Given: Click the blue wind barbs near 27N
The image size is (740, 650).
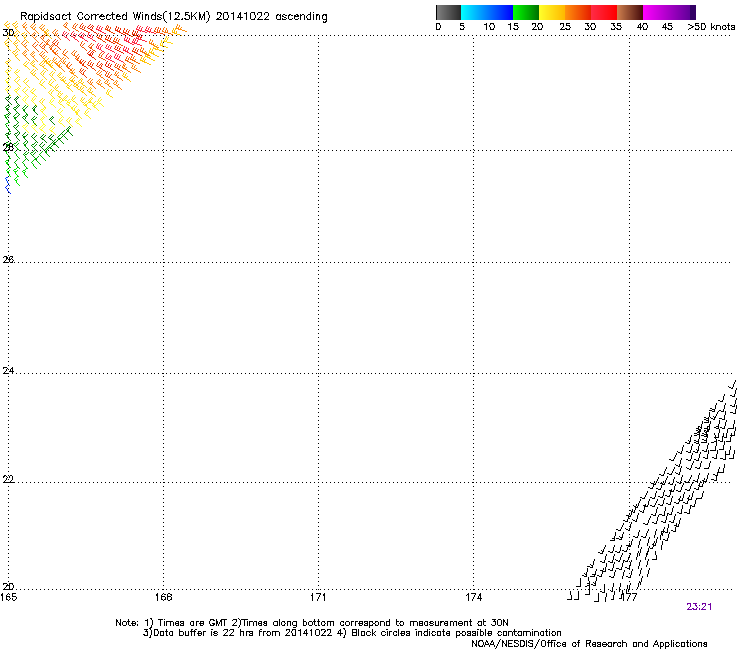Looking at the screenshot, I should tap(8, 185).
